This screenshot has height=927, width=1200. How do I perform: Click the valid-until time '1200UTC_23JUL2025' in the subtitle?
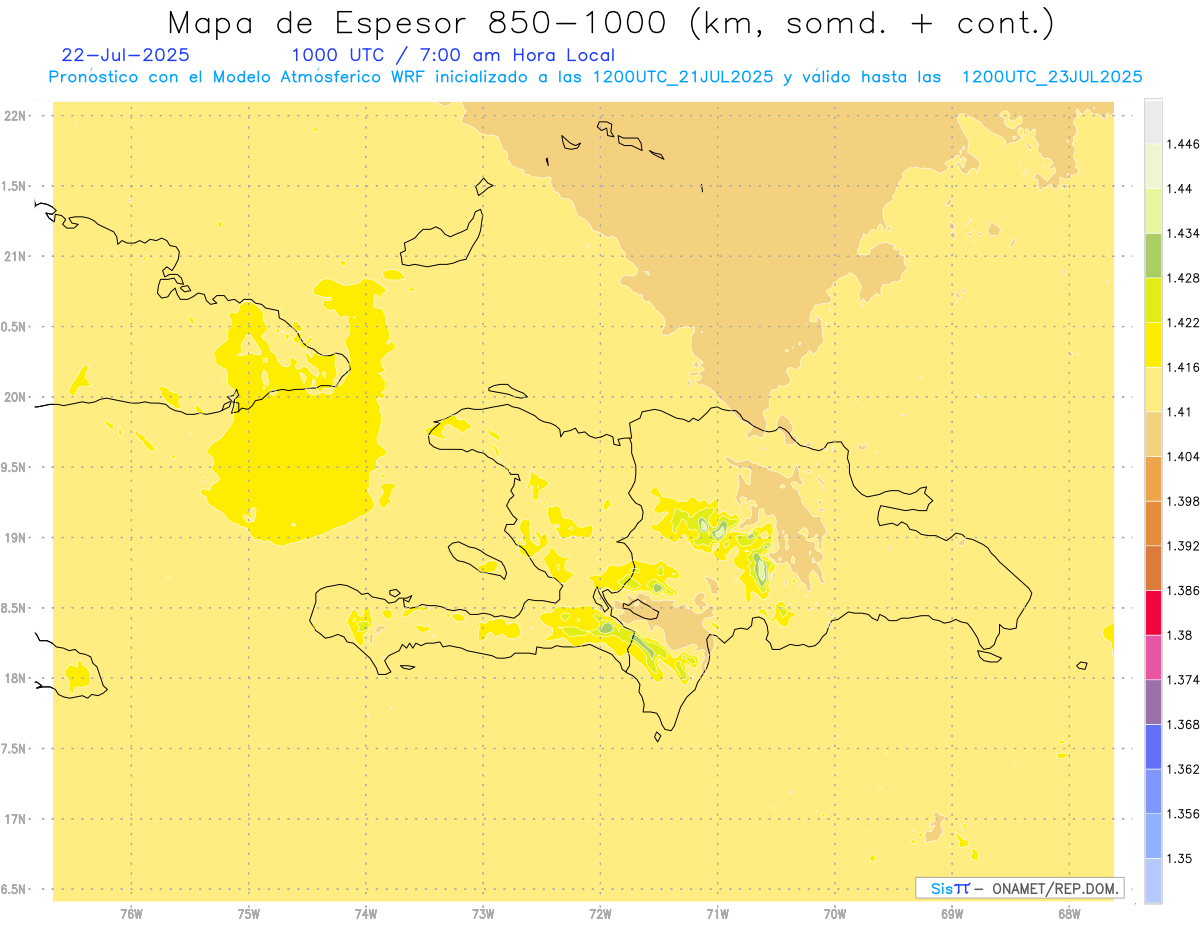point(1052,77)
